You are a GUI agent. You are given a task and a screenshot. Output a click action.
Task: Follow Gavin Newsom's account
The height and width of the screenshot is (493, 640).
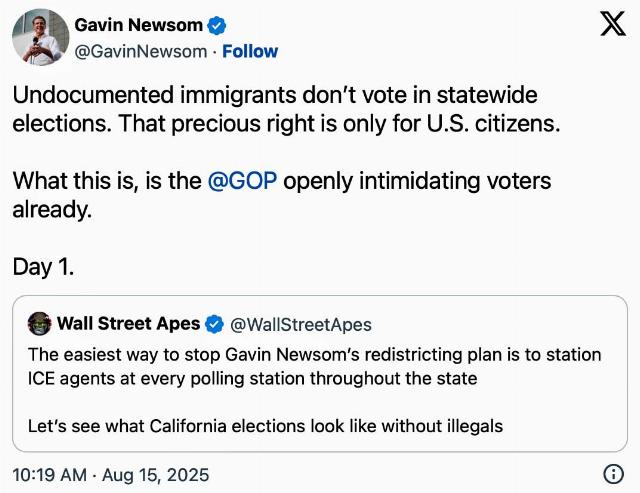[250, 52]
